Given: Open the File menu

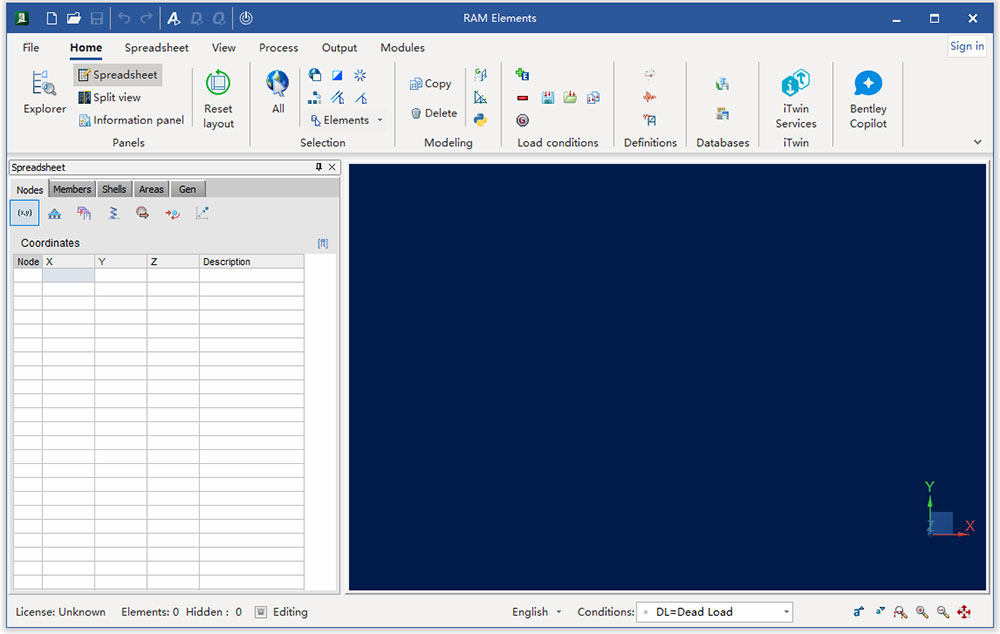Looking at the screenshot, I should point(31,48).
